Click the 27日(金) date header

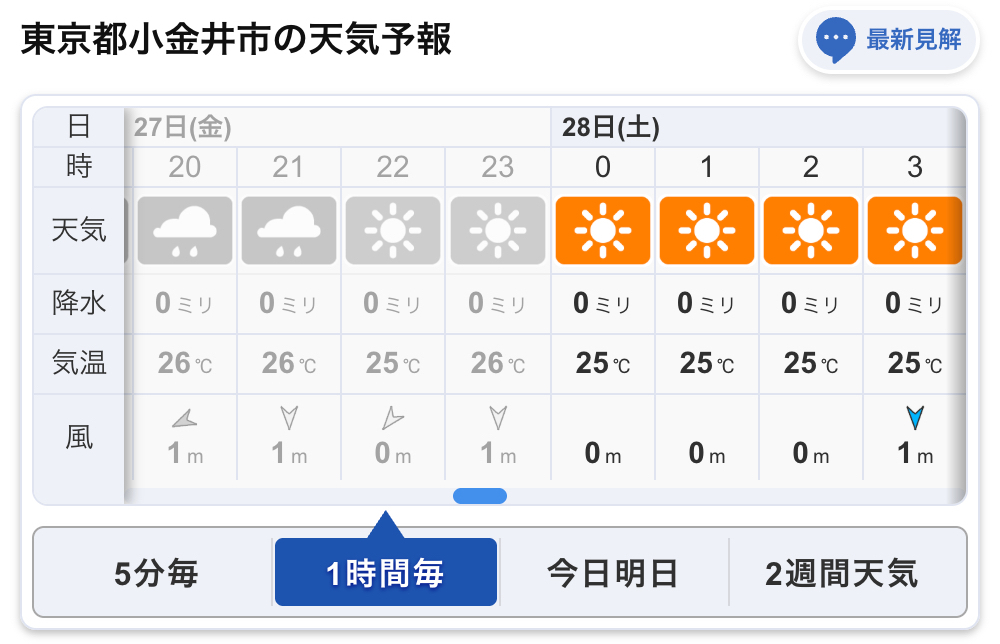click(x=182, y=128)
